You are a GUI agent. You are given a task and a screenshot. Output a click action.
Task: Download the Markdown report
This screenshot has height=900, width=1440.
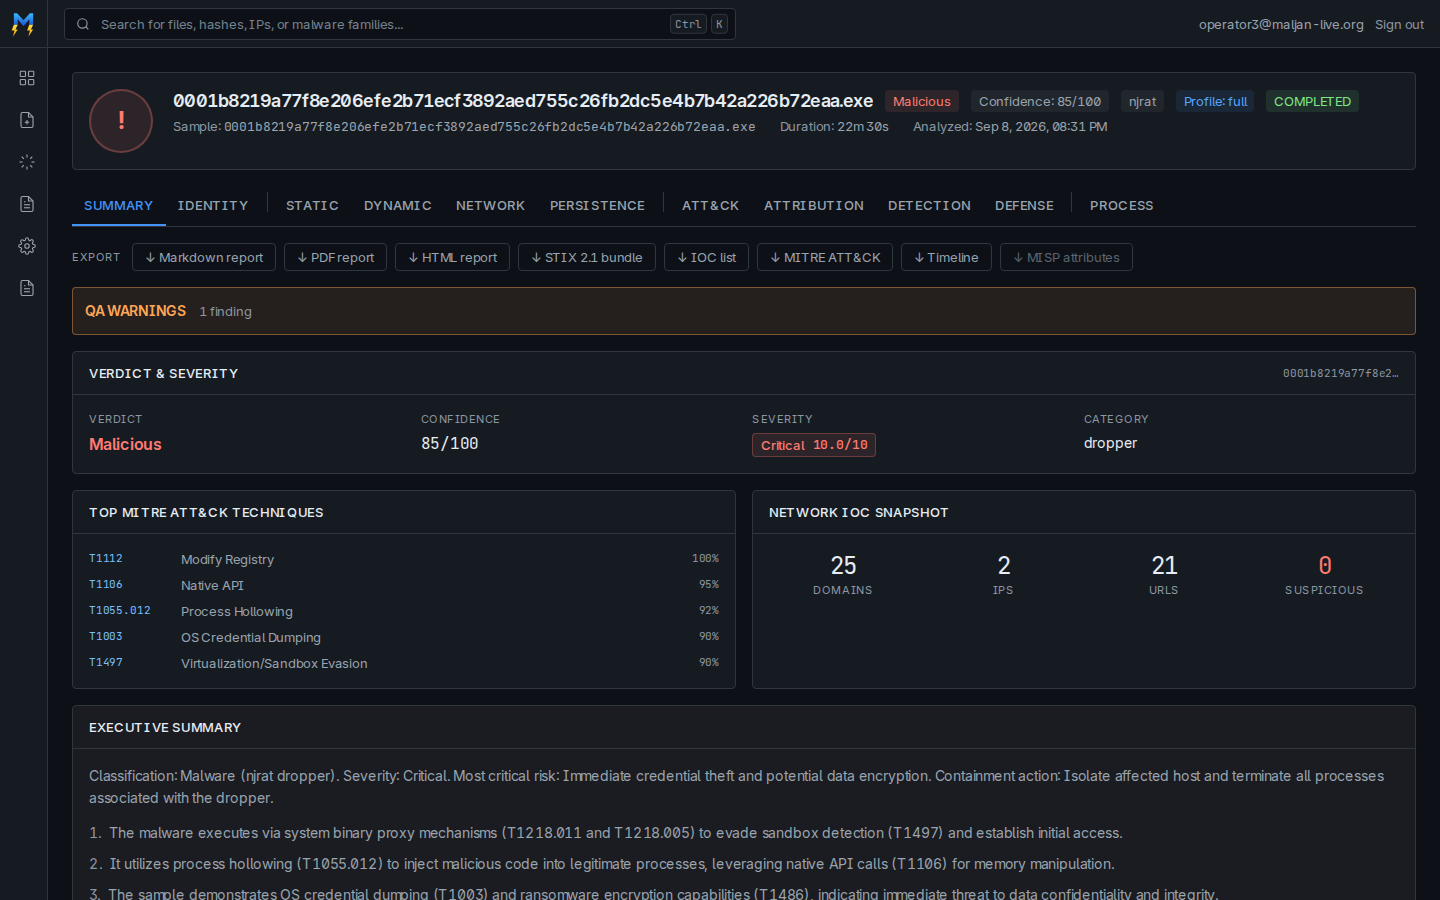pos(204,257)
